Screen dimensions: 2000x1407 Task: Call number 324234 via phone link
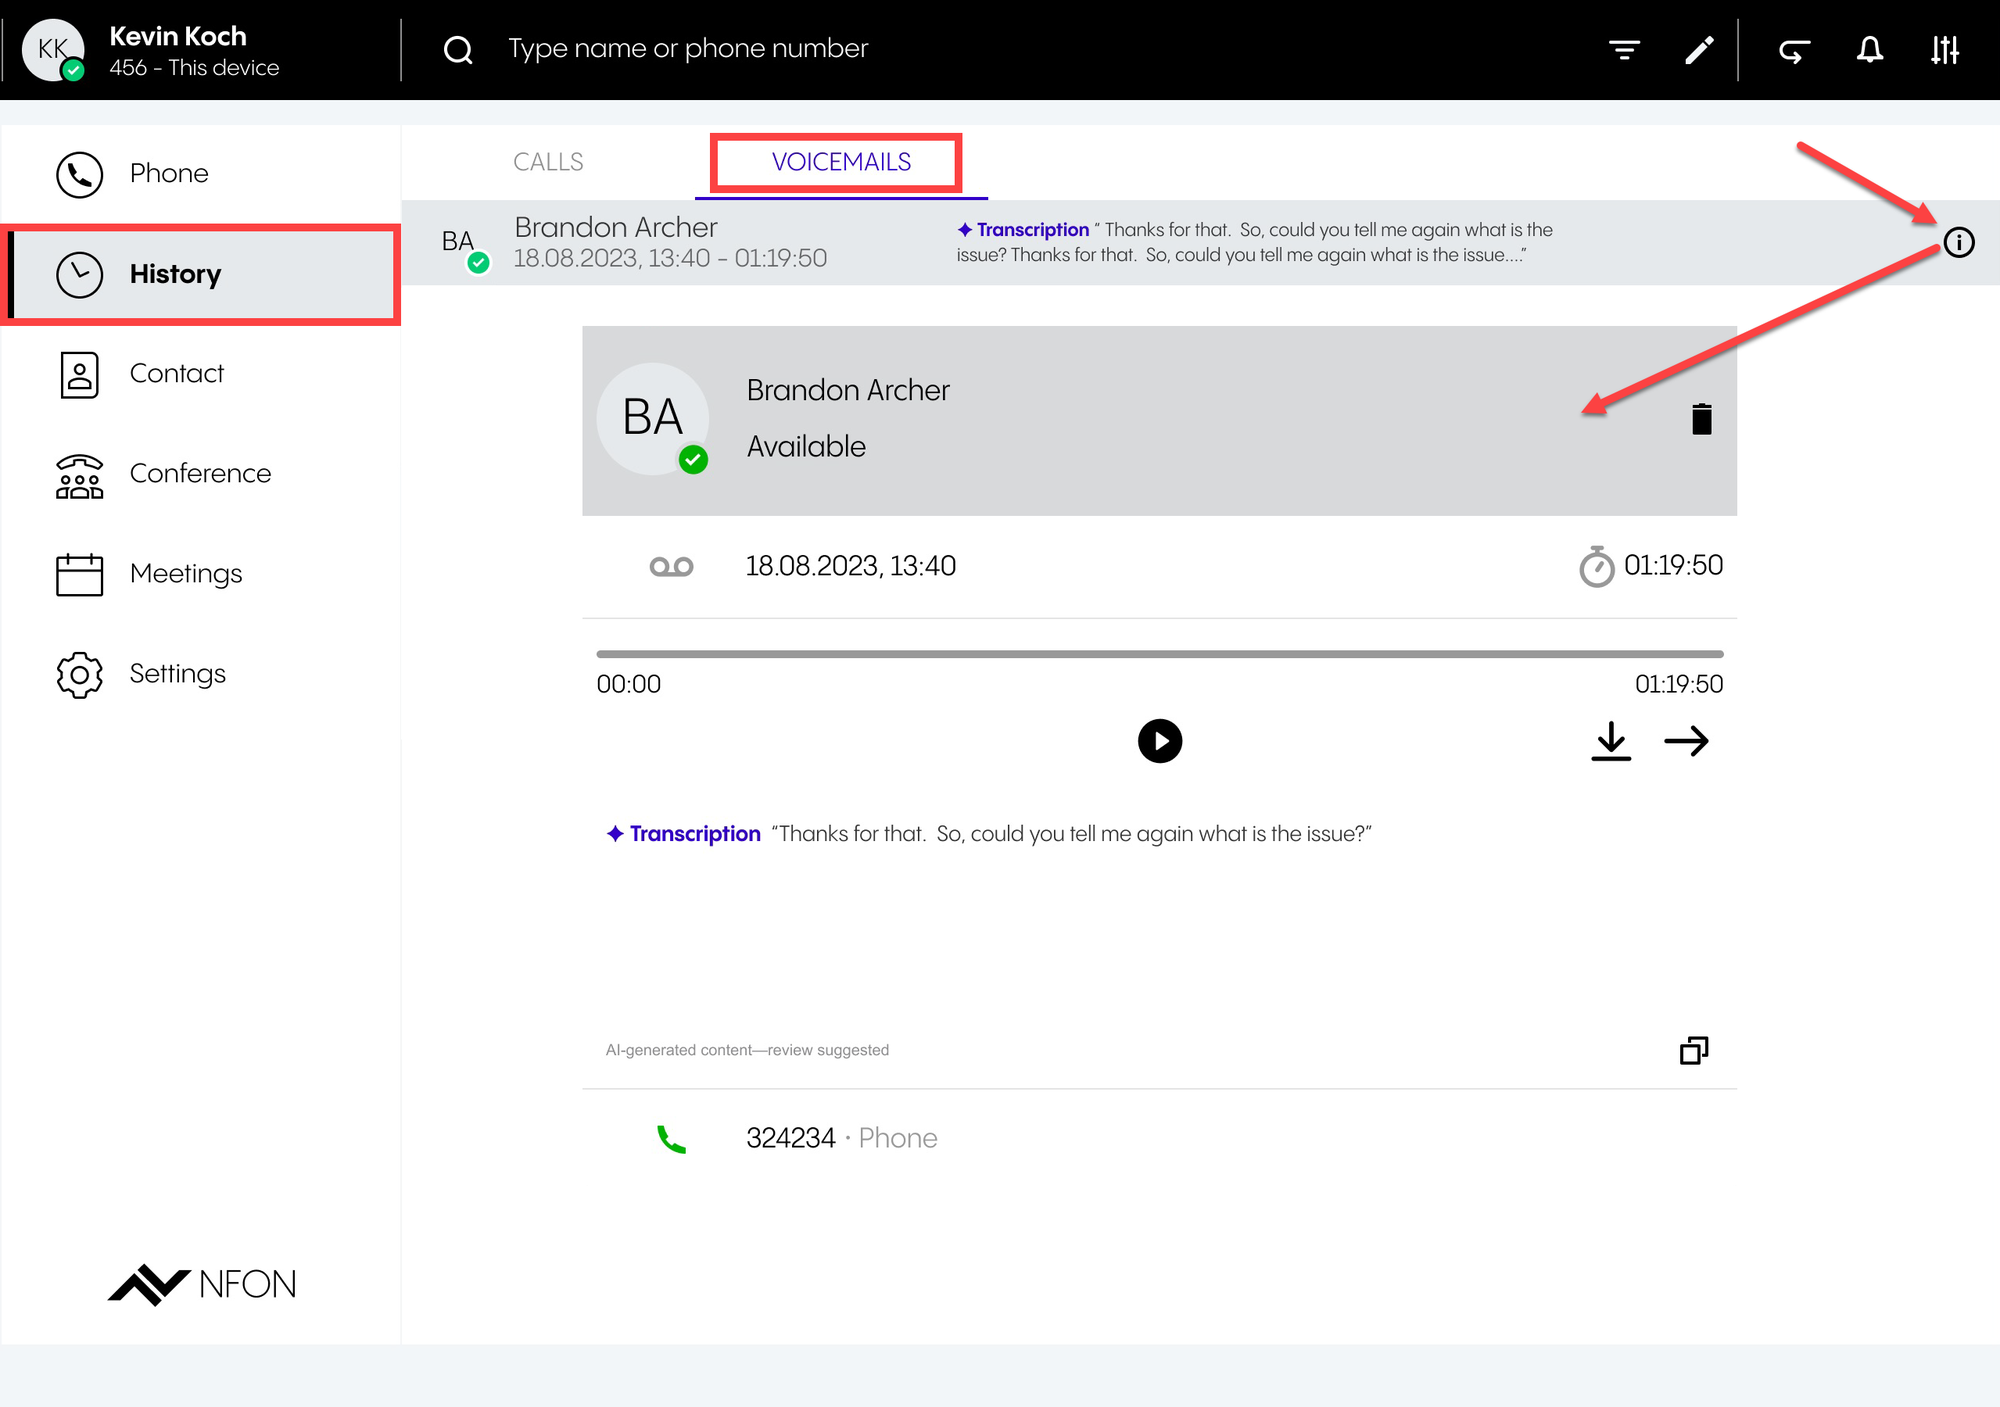790,1138
